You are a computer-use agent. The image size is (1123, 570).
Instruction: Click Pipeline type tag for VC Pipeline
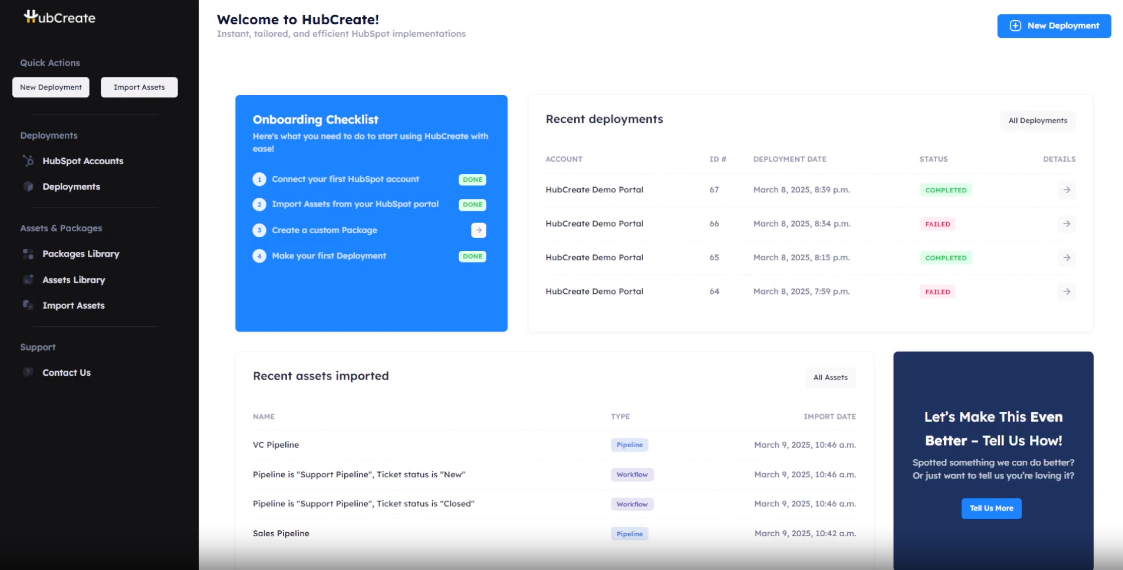[x=630, y=445]
